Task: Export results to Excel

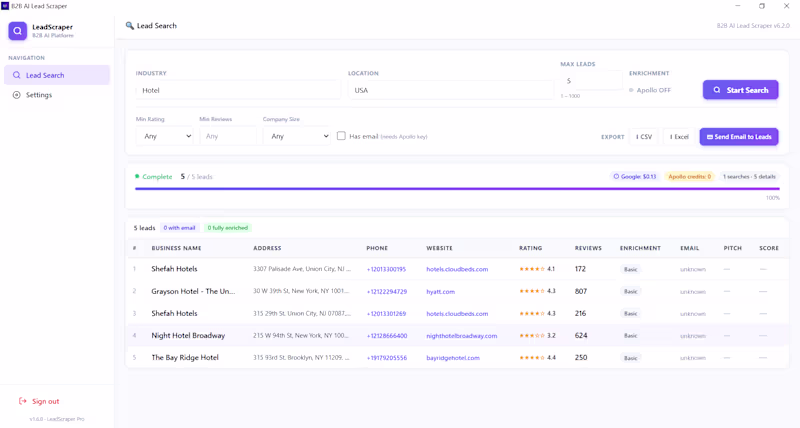Action: click(679, 137)
